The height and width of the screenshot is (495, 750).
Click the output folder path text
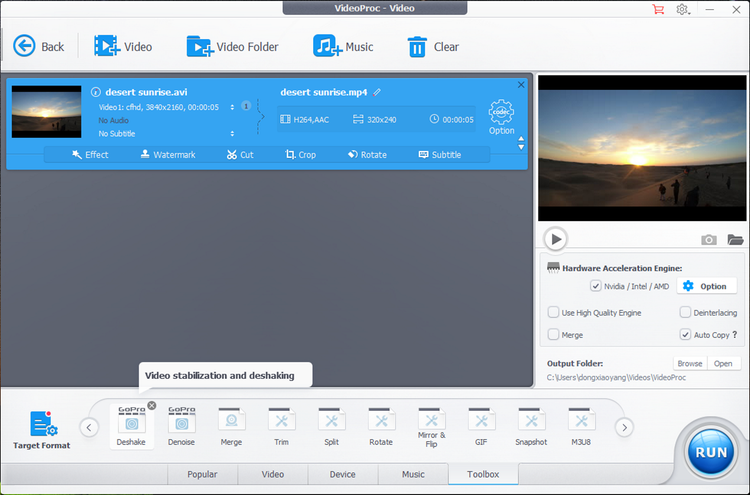tap(617, 377)
